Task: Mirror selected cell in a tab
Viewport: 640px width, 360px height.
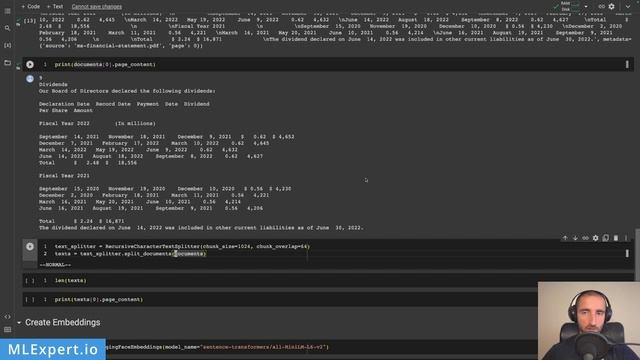Action: (x=606, y=238)
